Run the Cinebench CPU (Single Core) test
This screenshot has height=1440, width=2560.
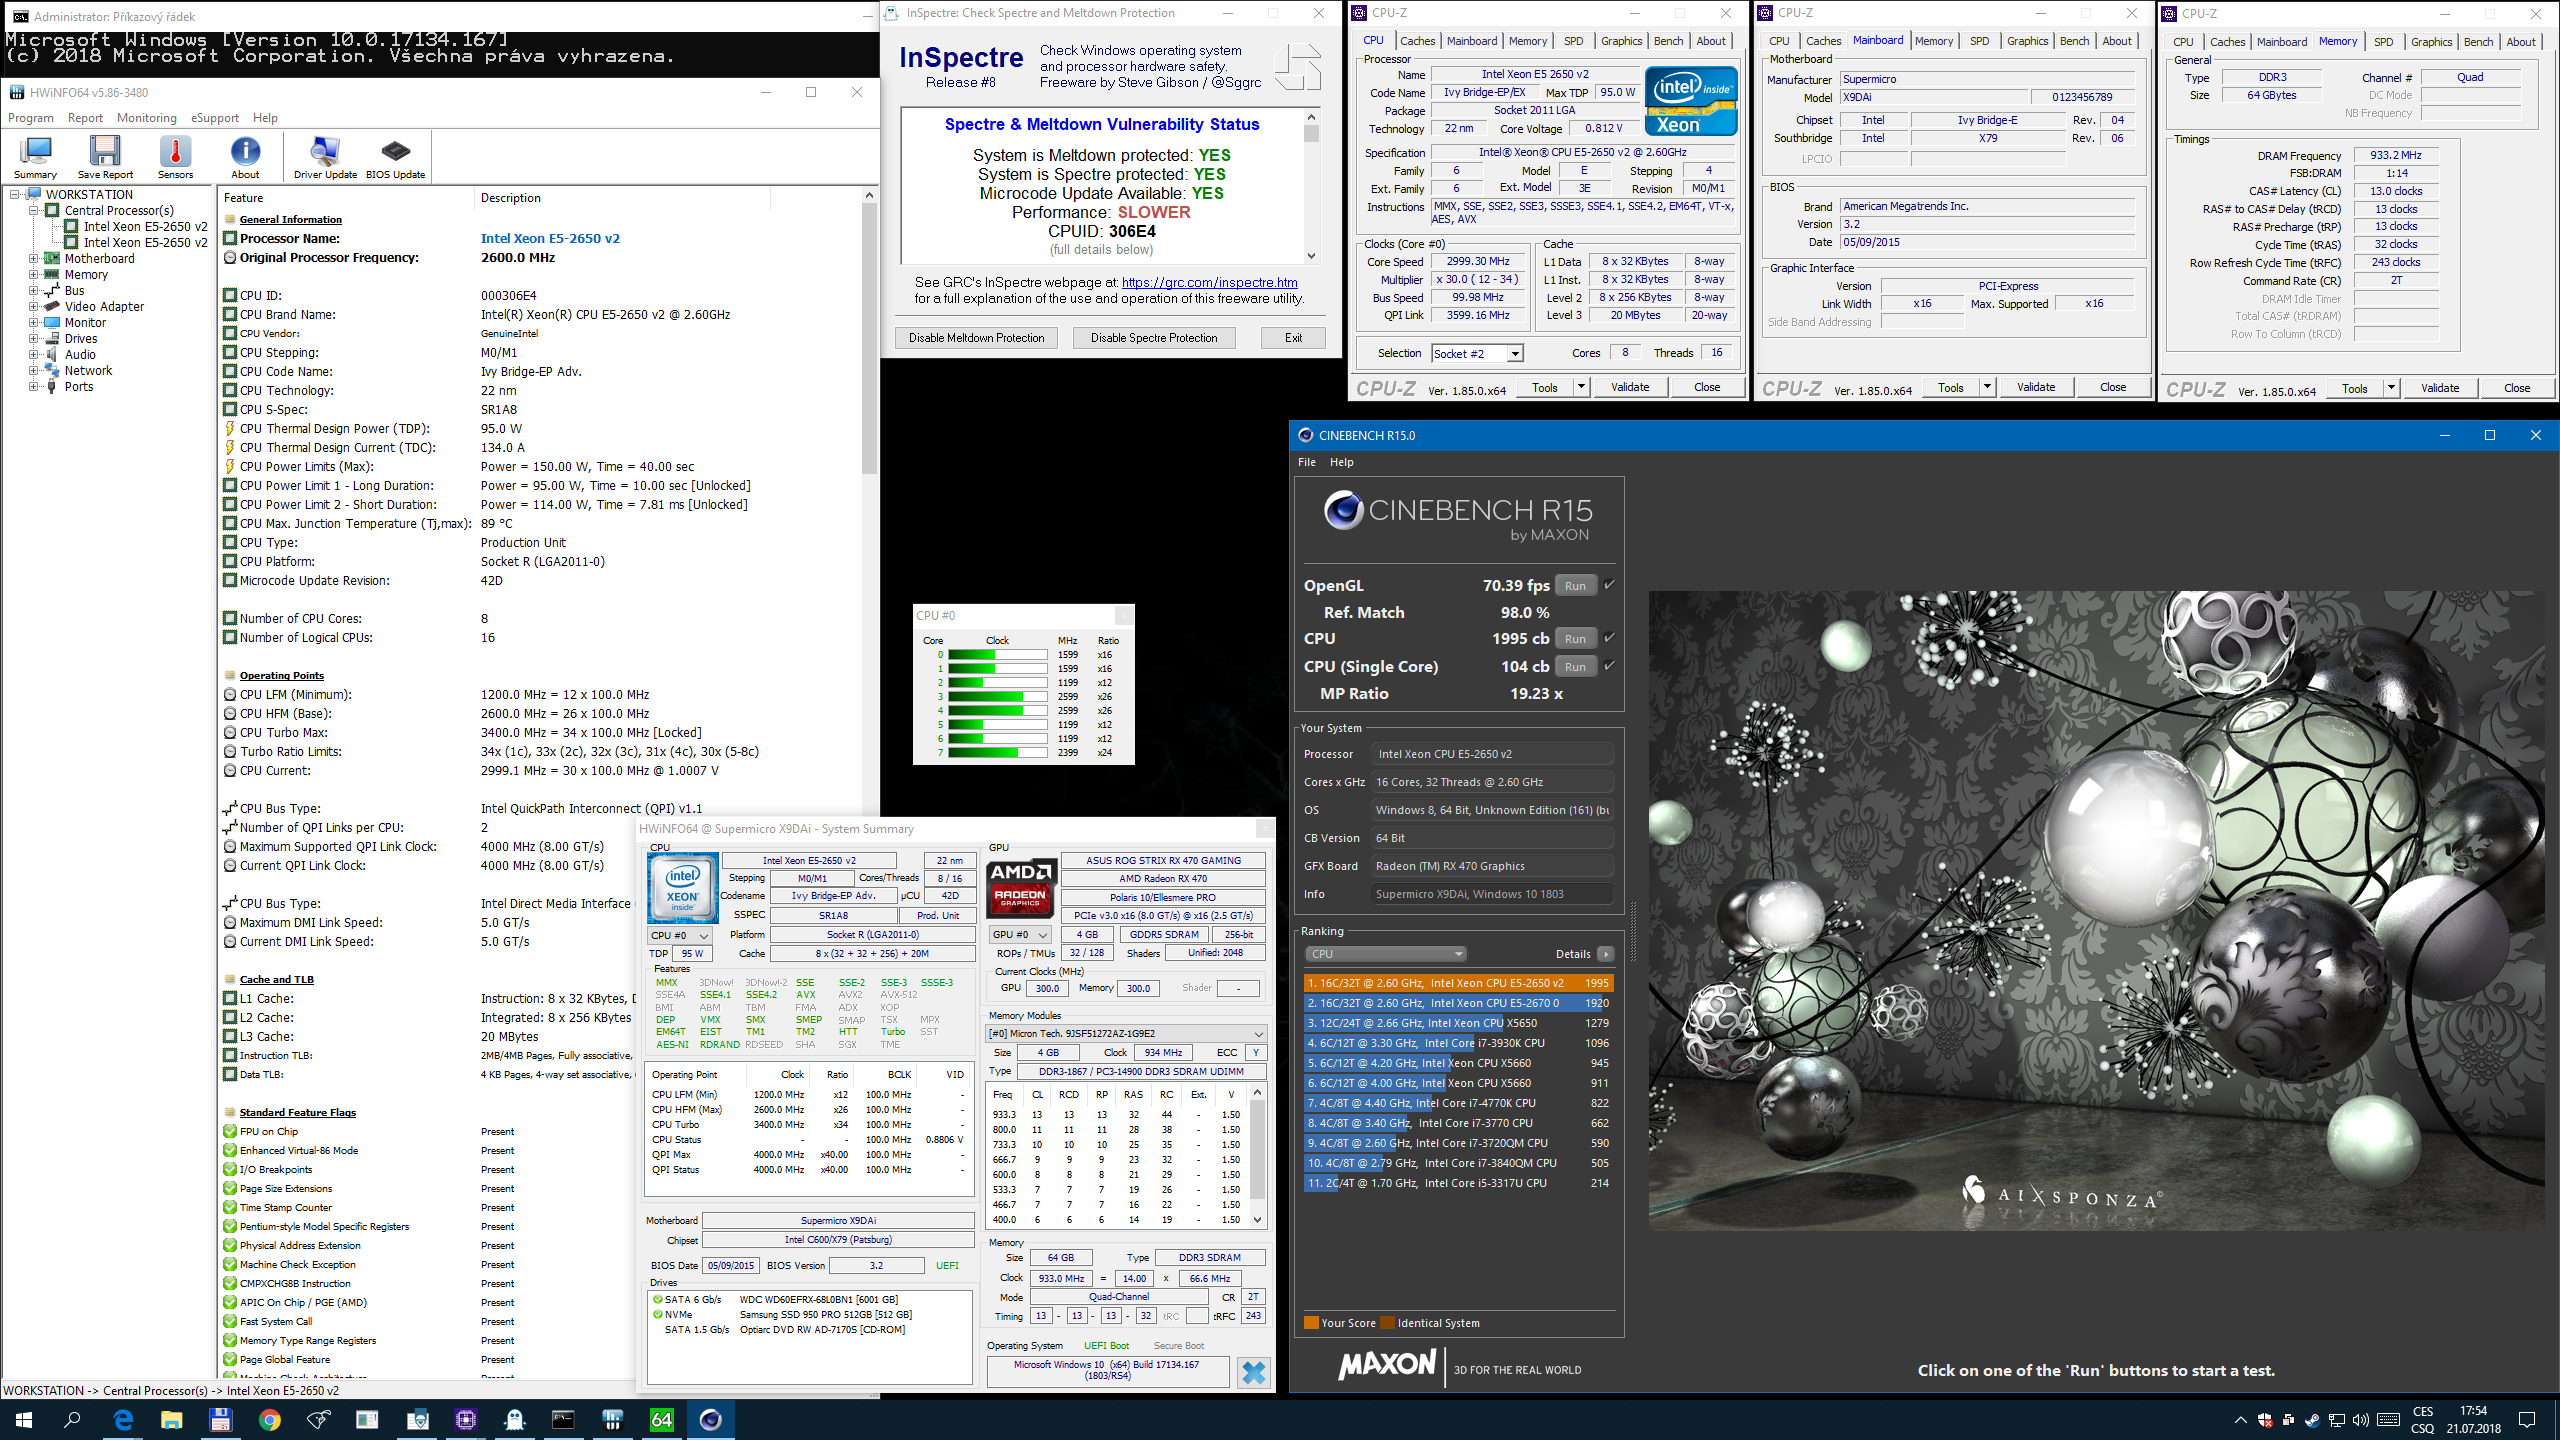(x=1575, y=667)
